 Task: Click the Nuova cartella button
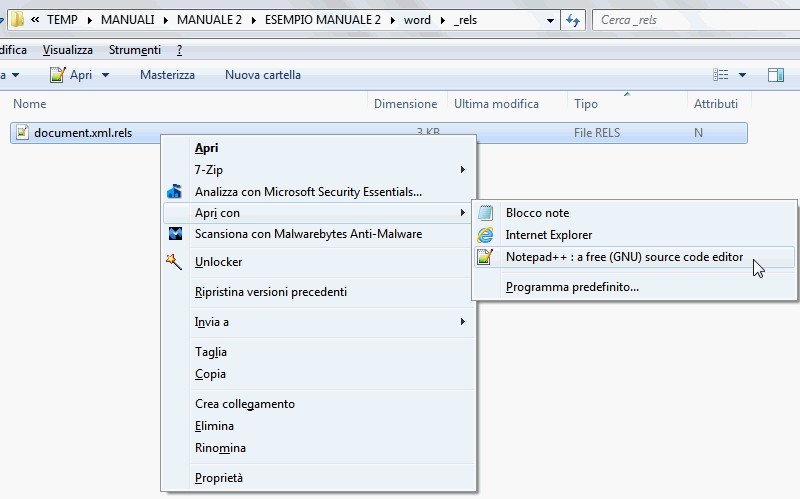click(x=262, y=75)
